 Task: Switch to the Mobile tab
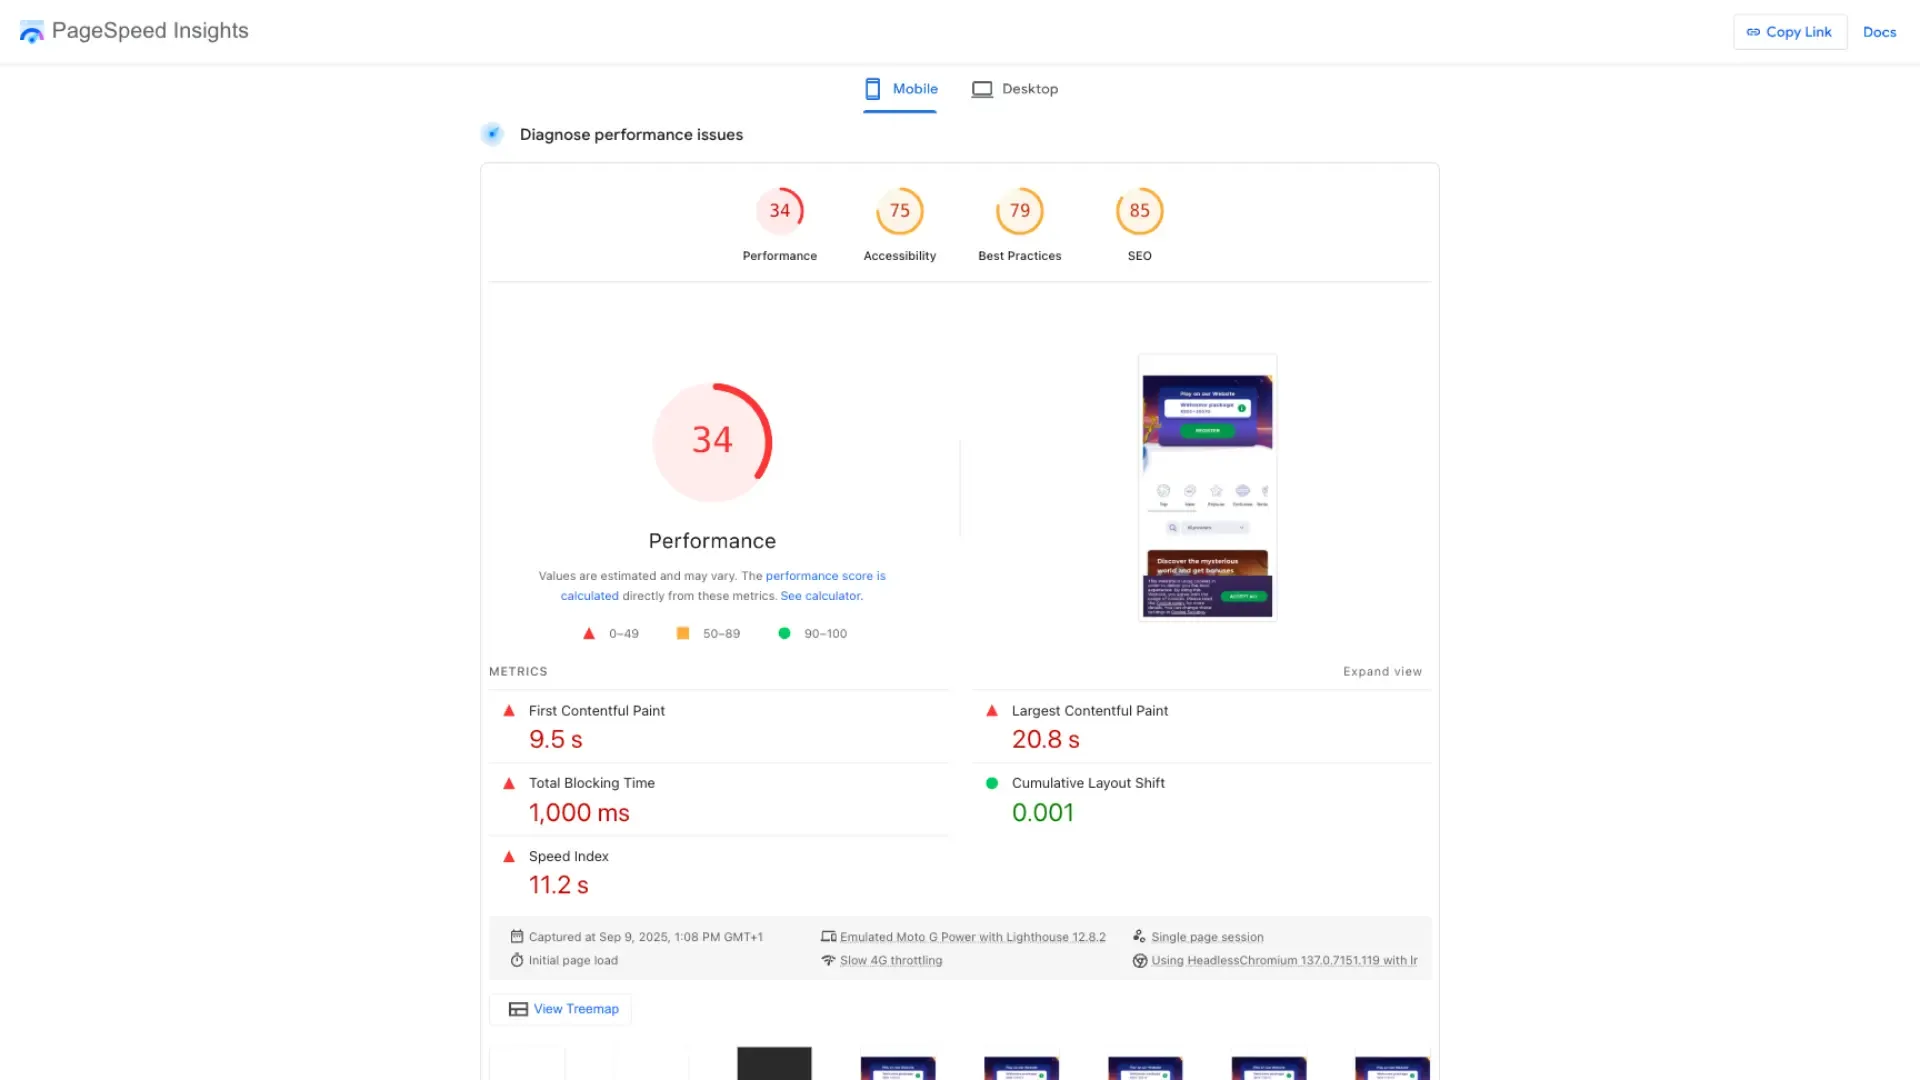[900, 89]
